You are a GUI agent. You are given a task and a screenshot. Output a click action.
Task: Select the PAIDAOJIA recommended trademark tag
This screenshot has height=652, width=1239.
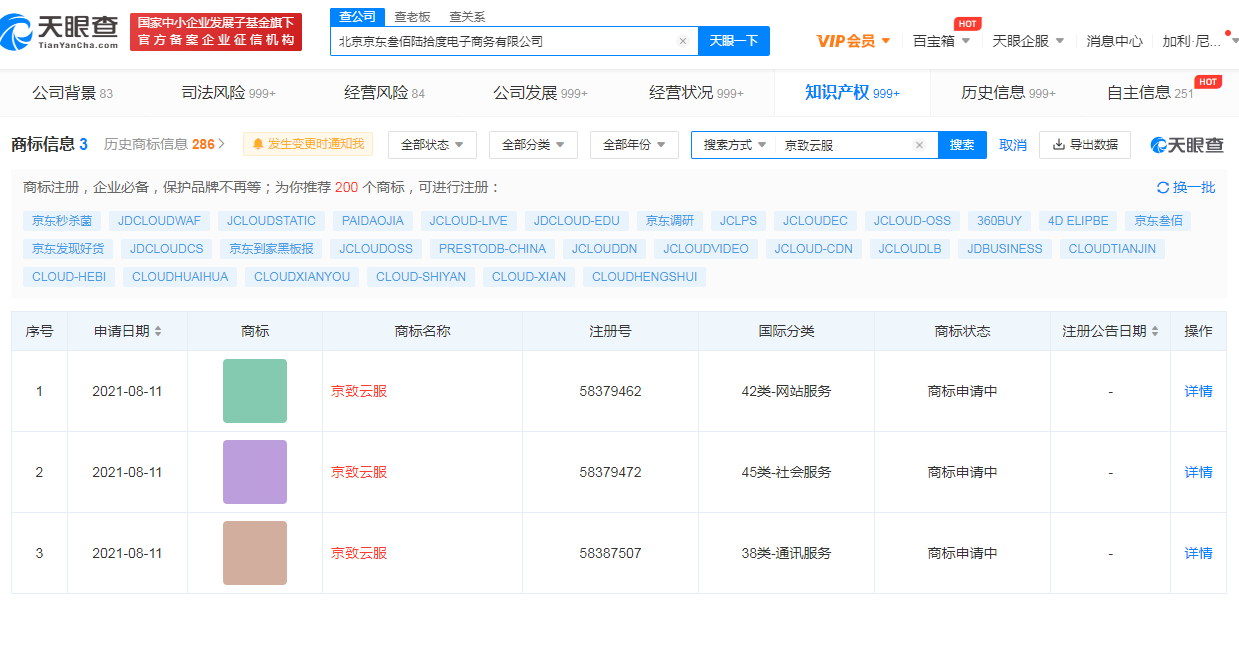(373, 221)
